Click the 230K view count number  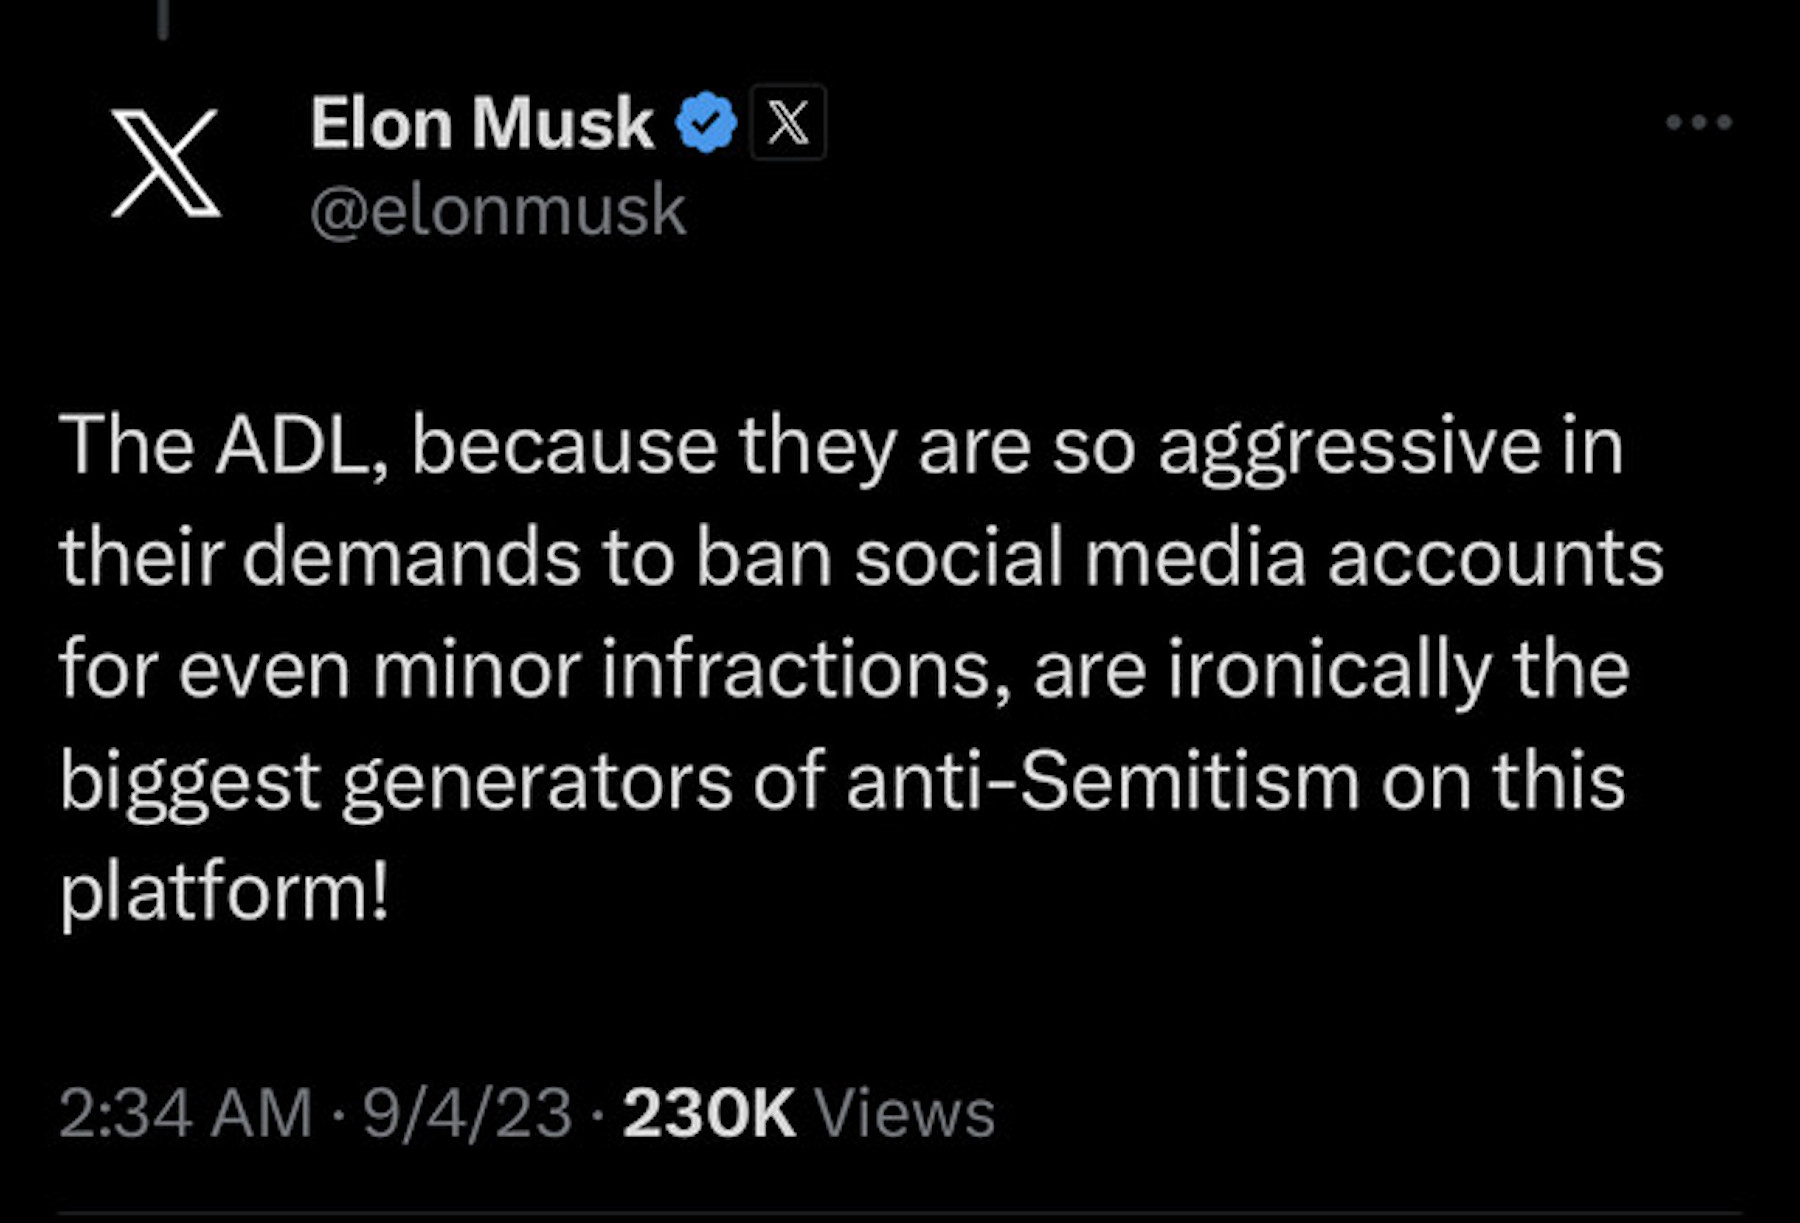tap(708, 1112)
